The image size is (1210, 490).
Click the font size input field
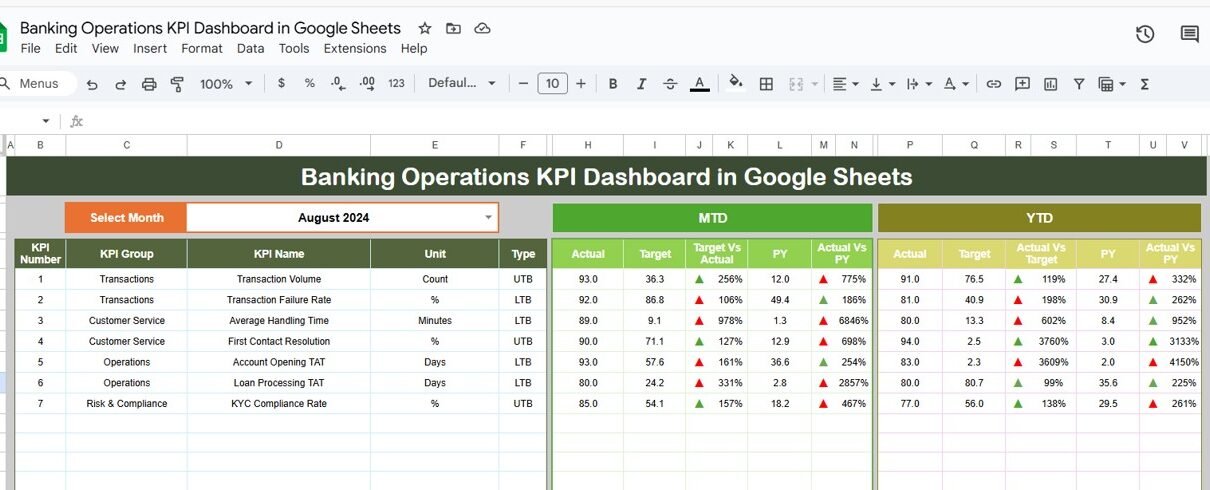pyautogui.click(x=552, y=84)
